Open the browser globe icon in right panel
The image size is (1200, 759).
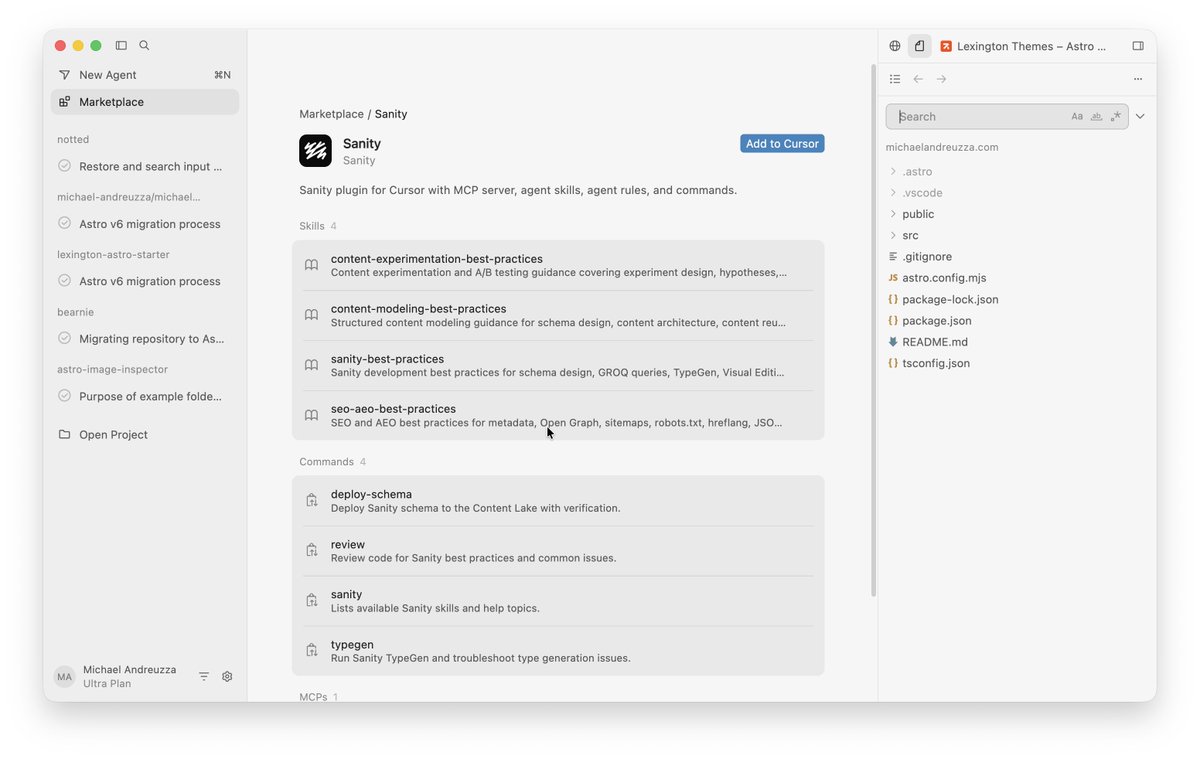[x=895, y=46]
